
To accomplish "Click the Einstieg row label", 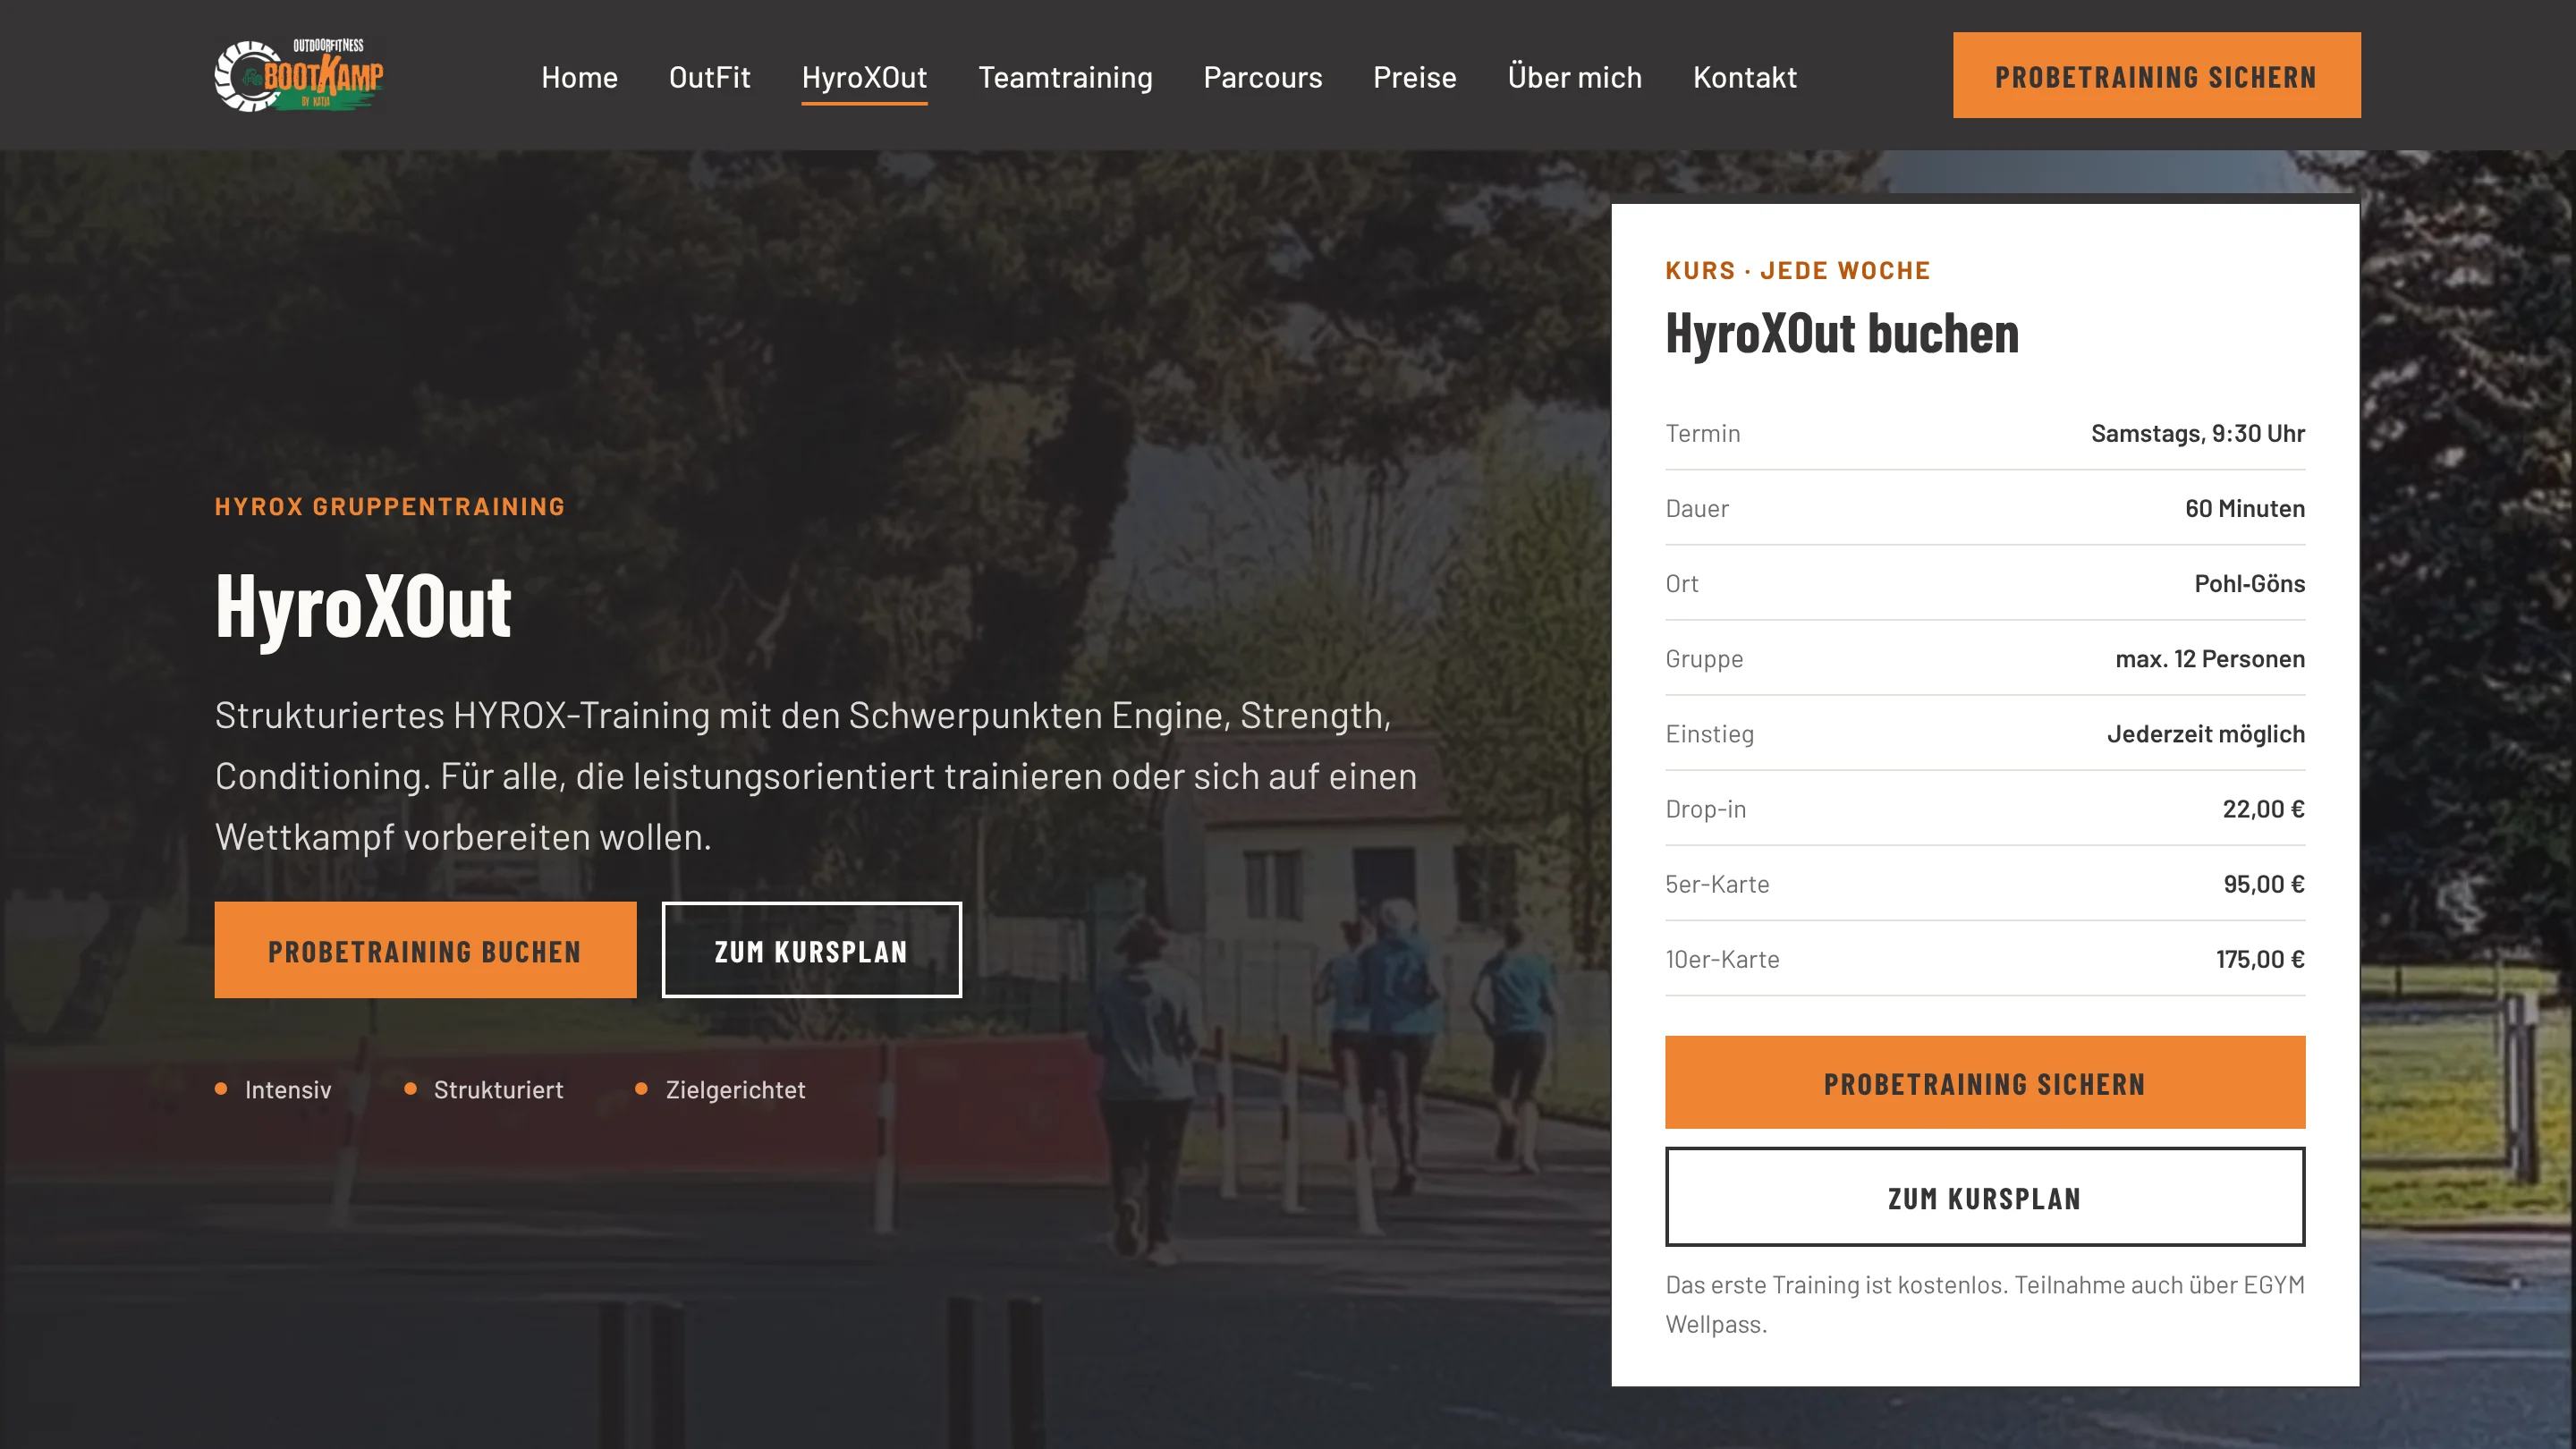I will 1709,734.
